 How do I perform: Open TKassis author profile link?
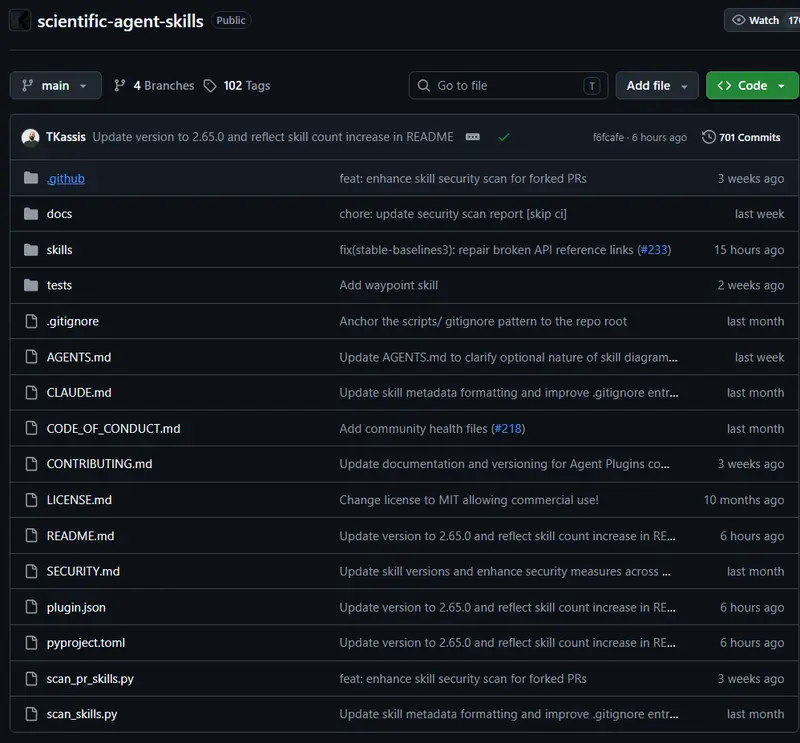tap(66, 137)
